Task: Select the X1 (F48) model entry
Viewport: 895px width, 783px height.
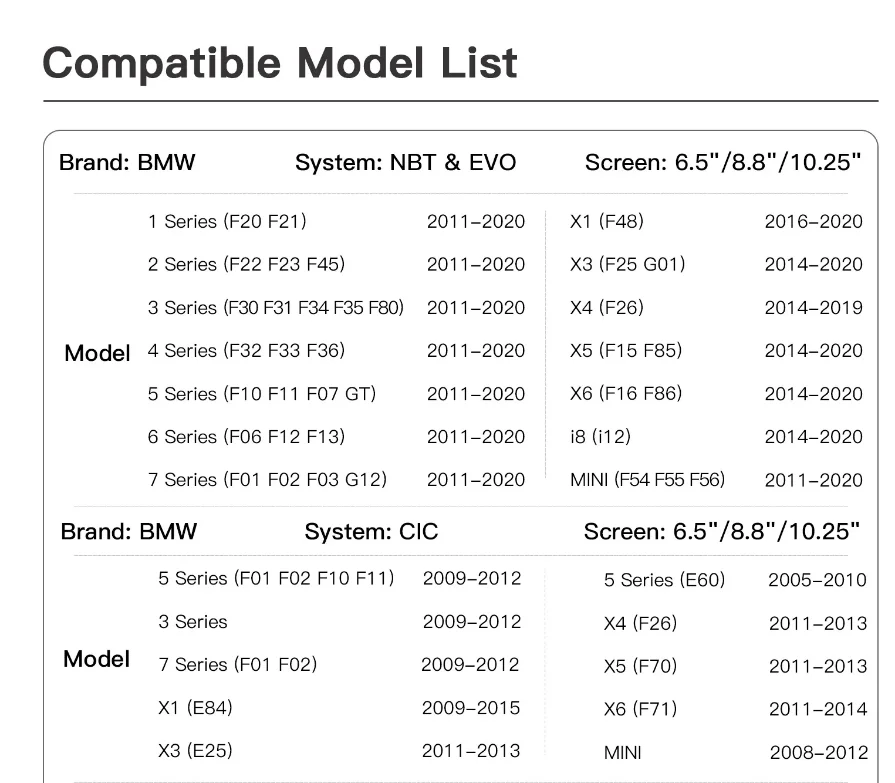Action: [x=607, y=221]
